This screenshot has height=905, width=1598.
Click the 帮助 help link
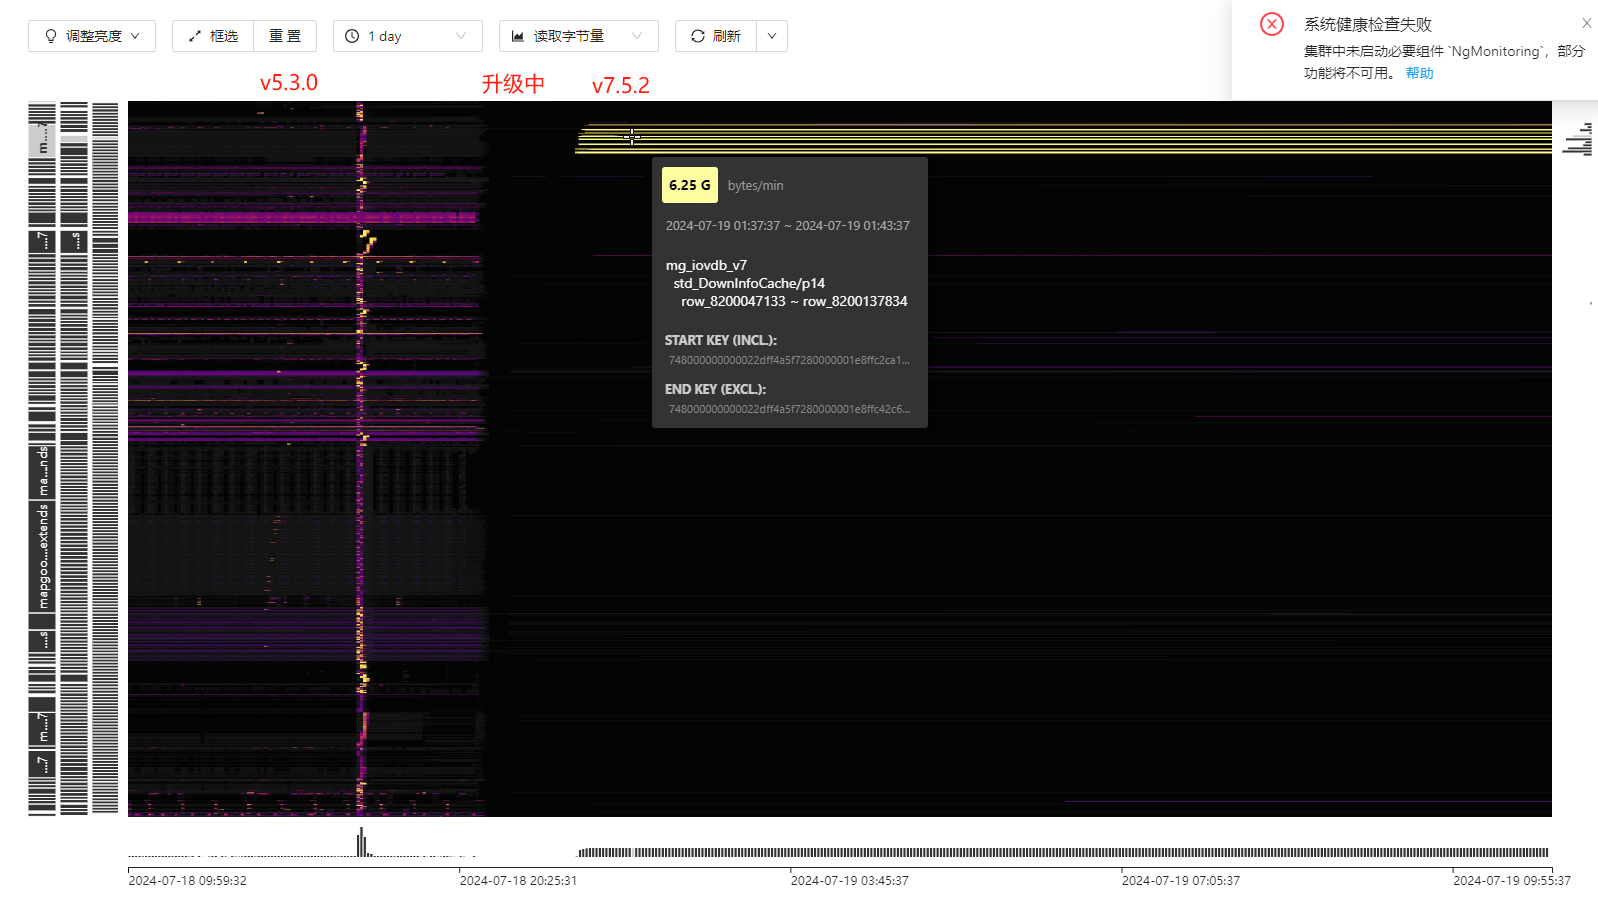coord(1419,73)
